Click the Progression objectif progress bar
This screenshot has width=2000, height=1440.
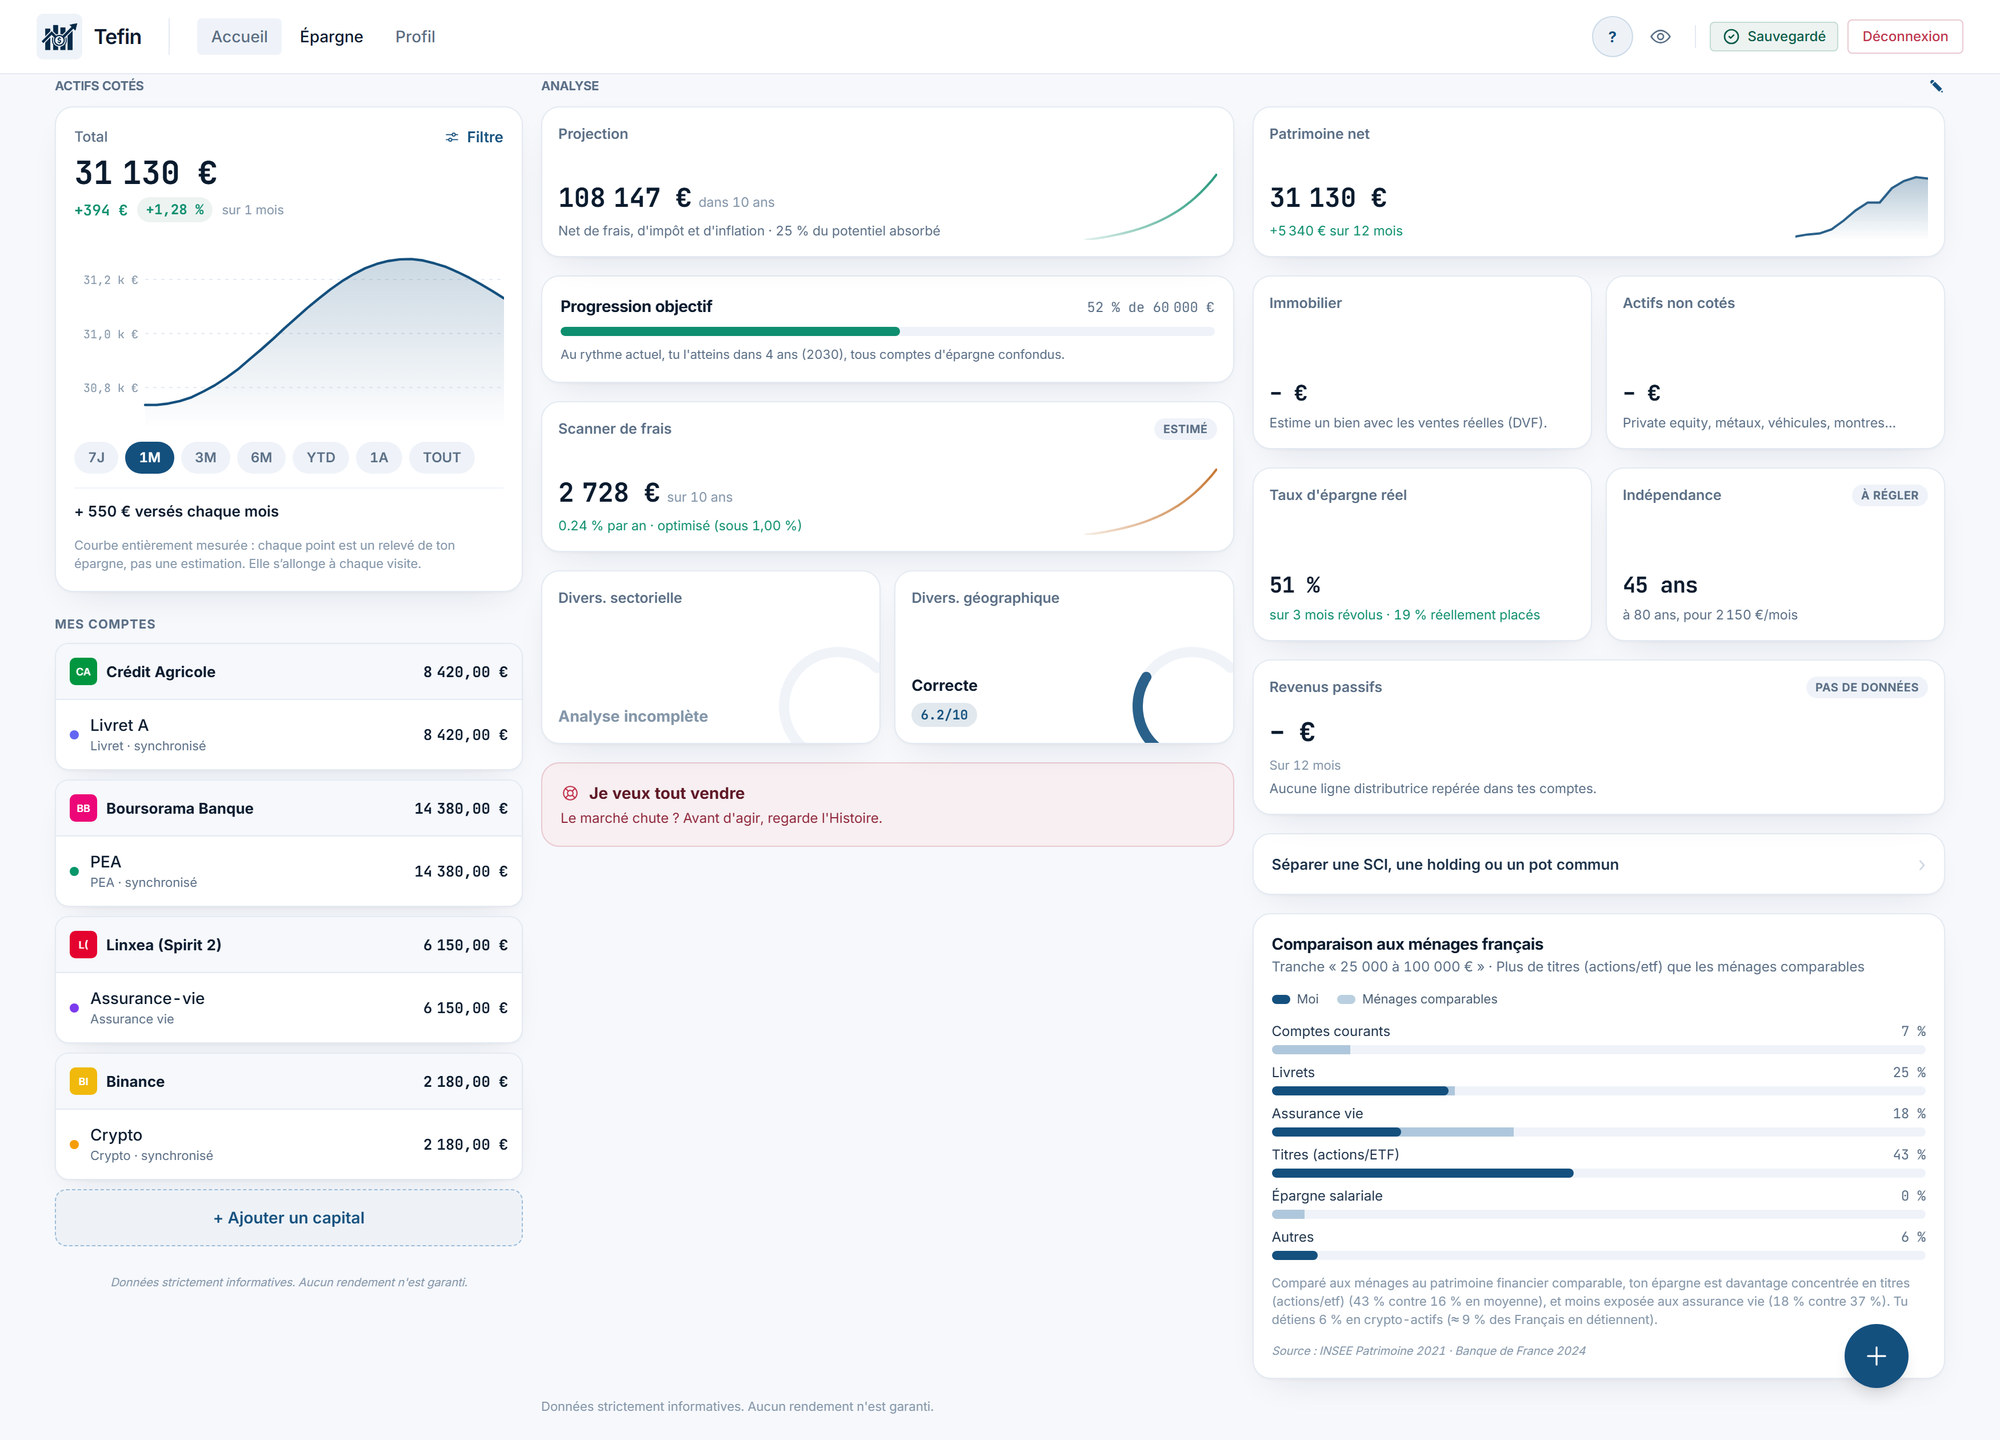(x=887, y=331)
